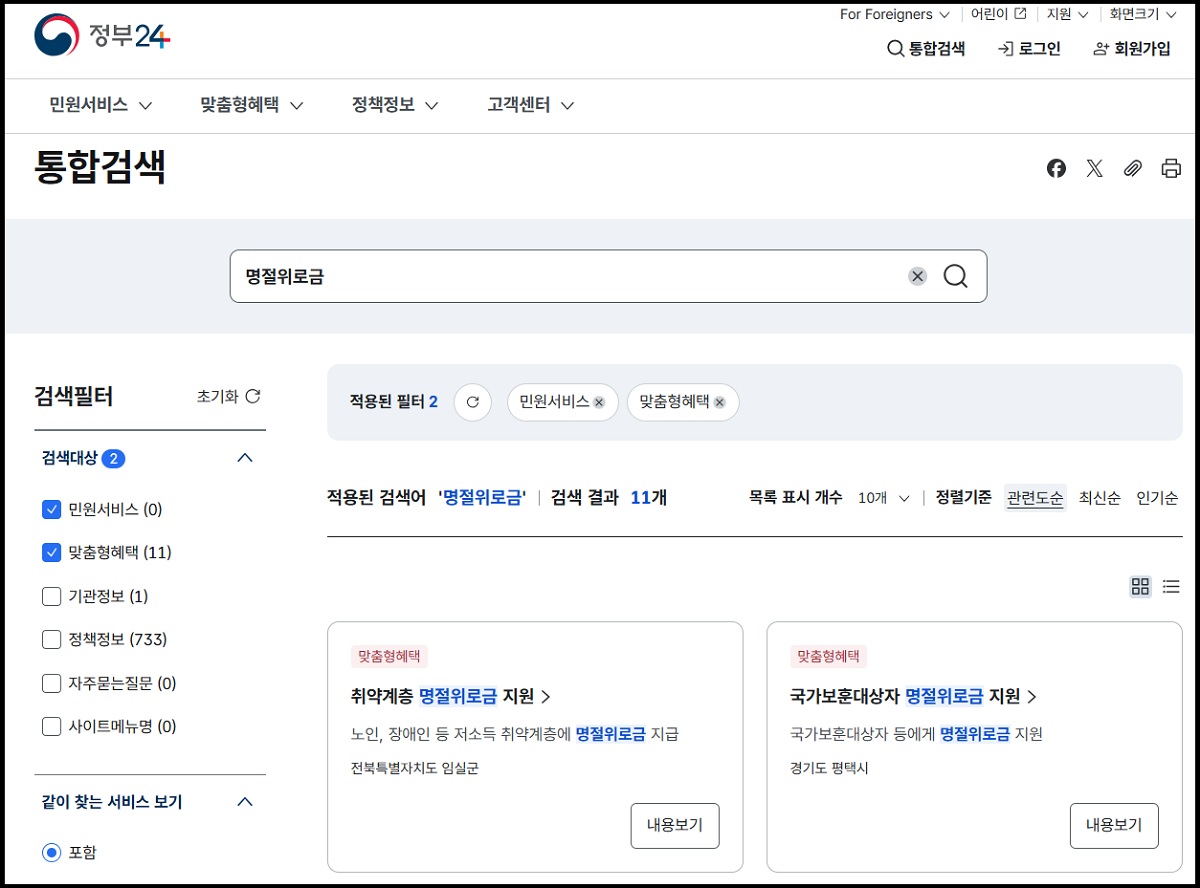Open the 맞춤형혜택 menu

(242, 105)
